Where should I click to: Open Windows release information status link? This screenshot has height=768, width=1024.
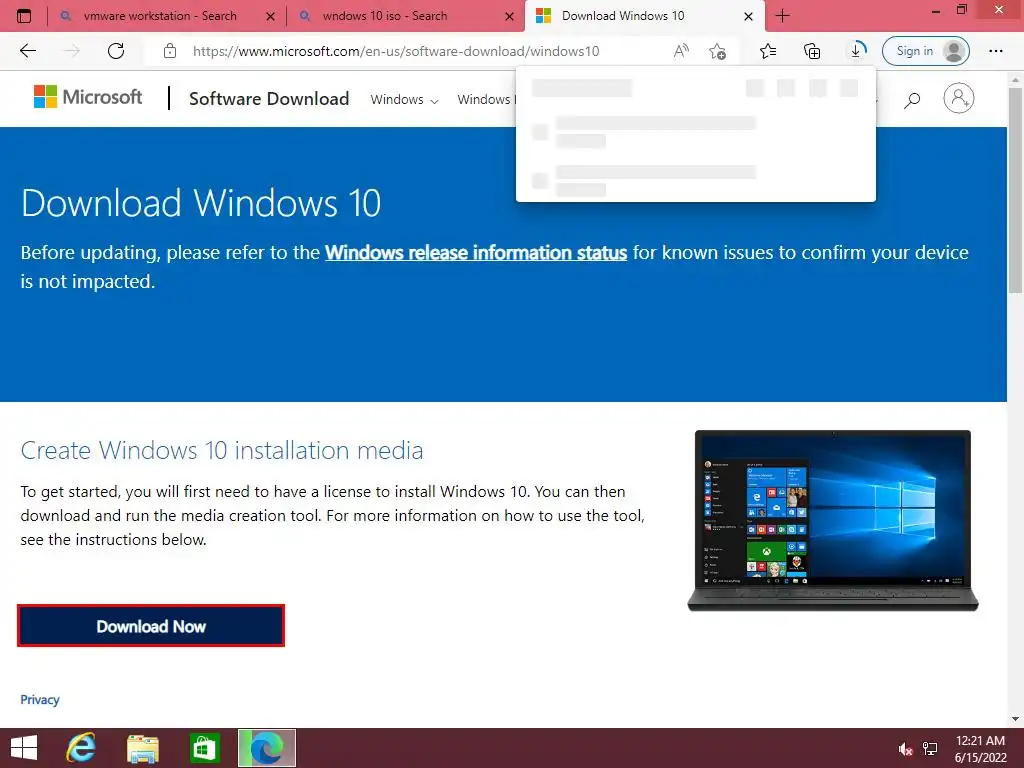(x=476, y=253)
